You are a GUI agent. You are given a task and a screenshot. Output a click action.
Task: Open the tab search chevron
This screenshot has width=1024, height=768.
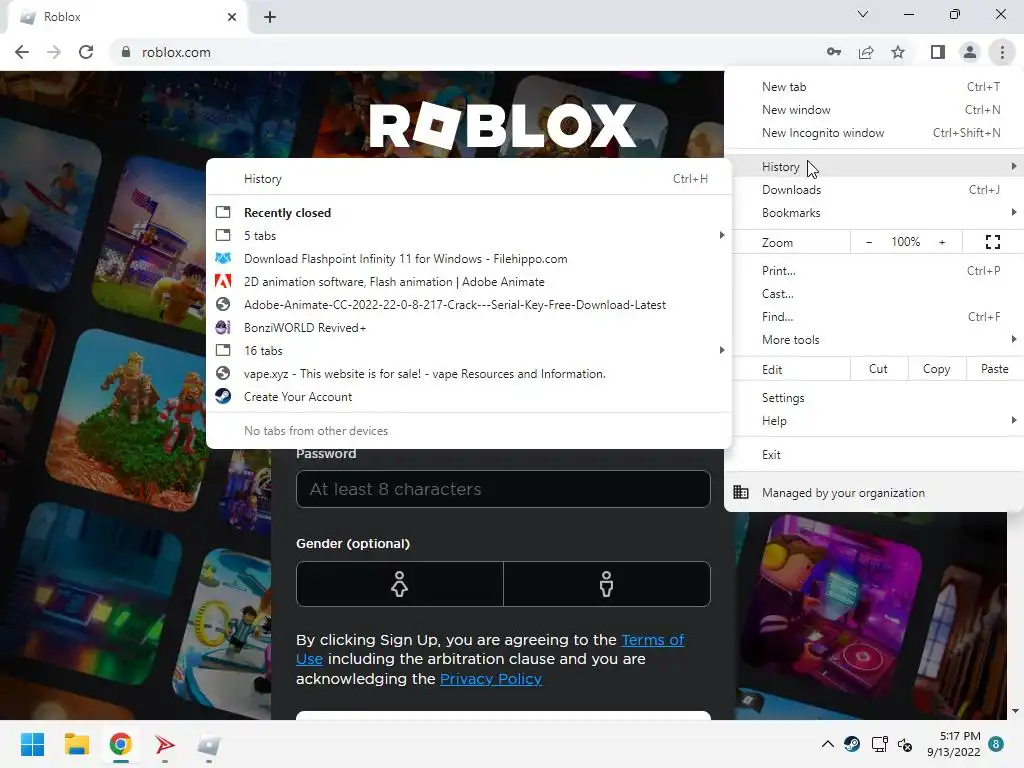[x=863, y=14]
